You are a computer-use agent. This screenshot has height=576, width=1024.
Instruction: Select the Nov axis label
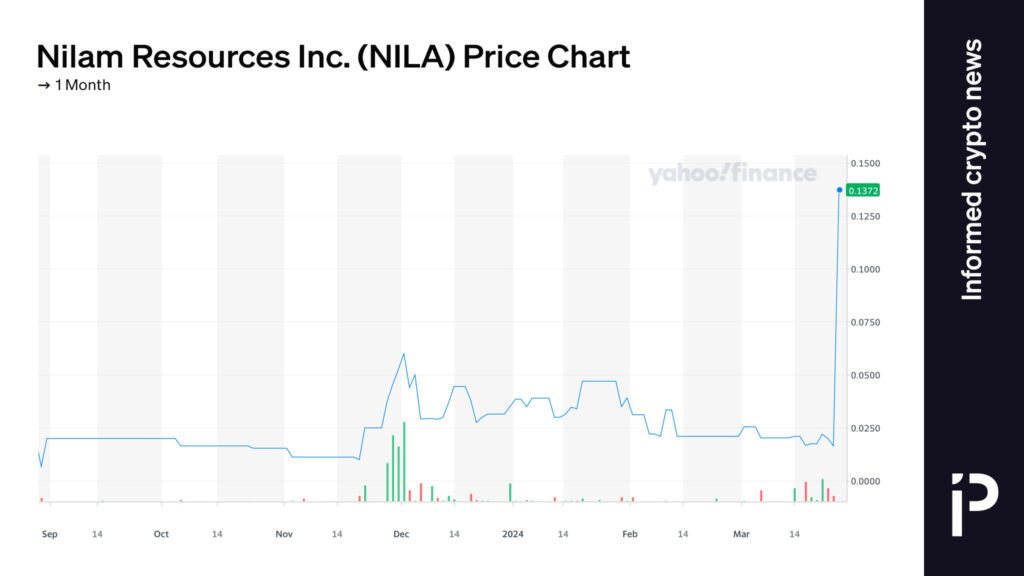coord(284,534)
